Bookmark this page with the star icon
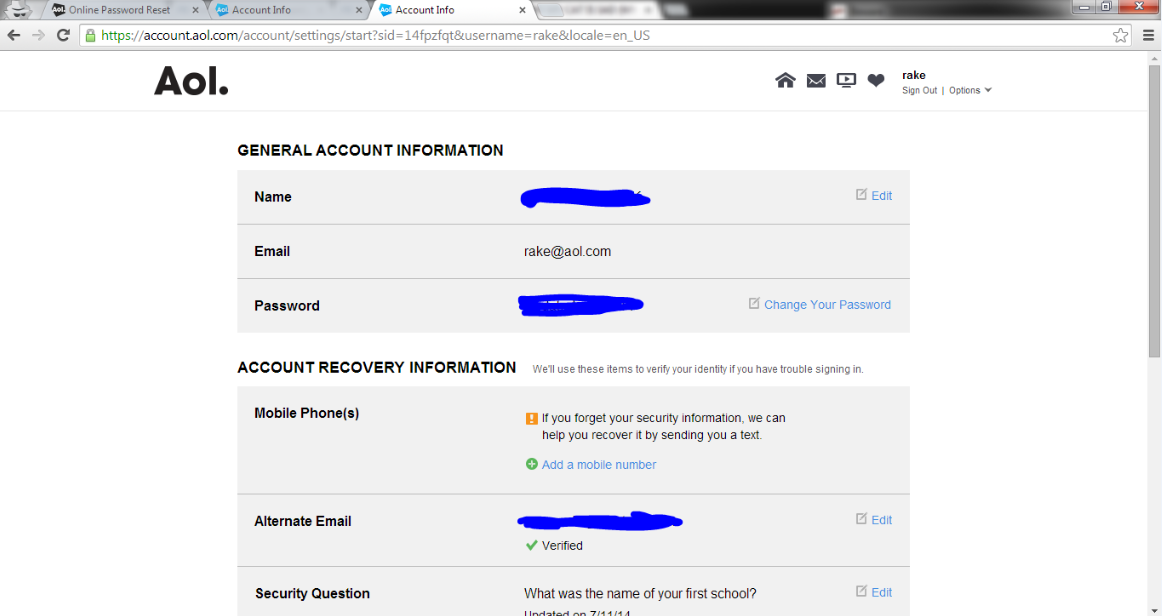The width and height of the screenshot is (1162, 616). click(x=1120, y=35)
